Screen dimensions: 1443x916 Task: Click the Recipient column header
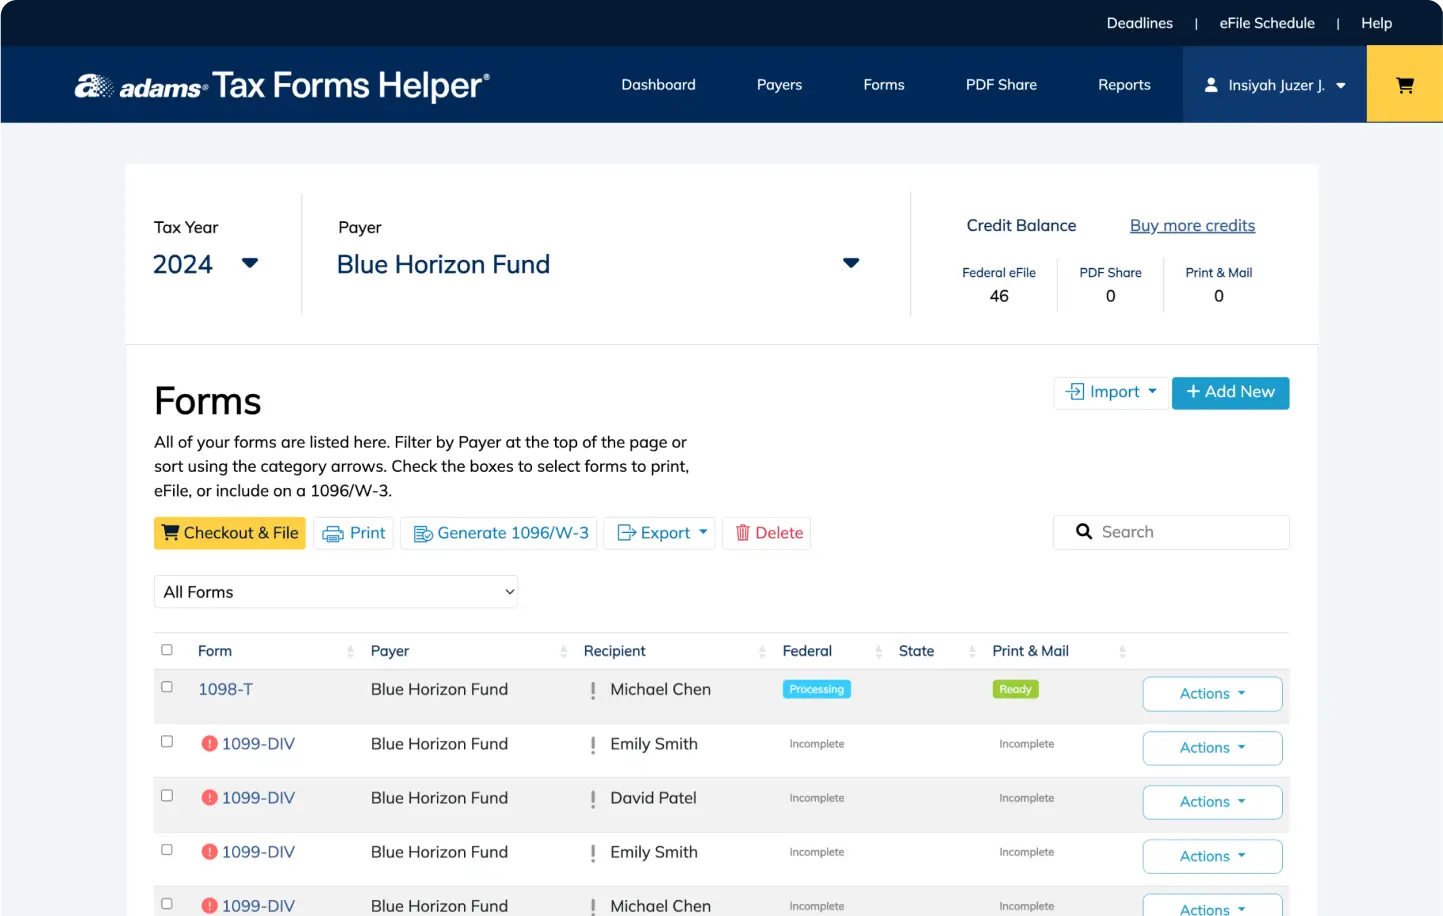(614, 651)
